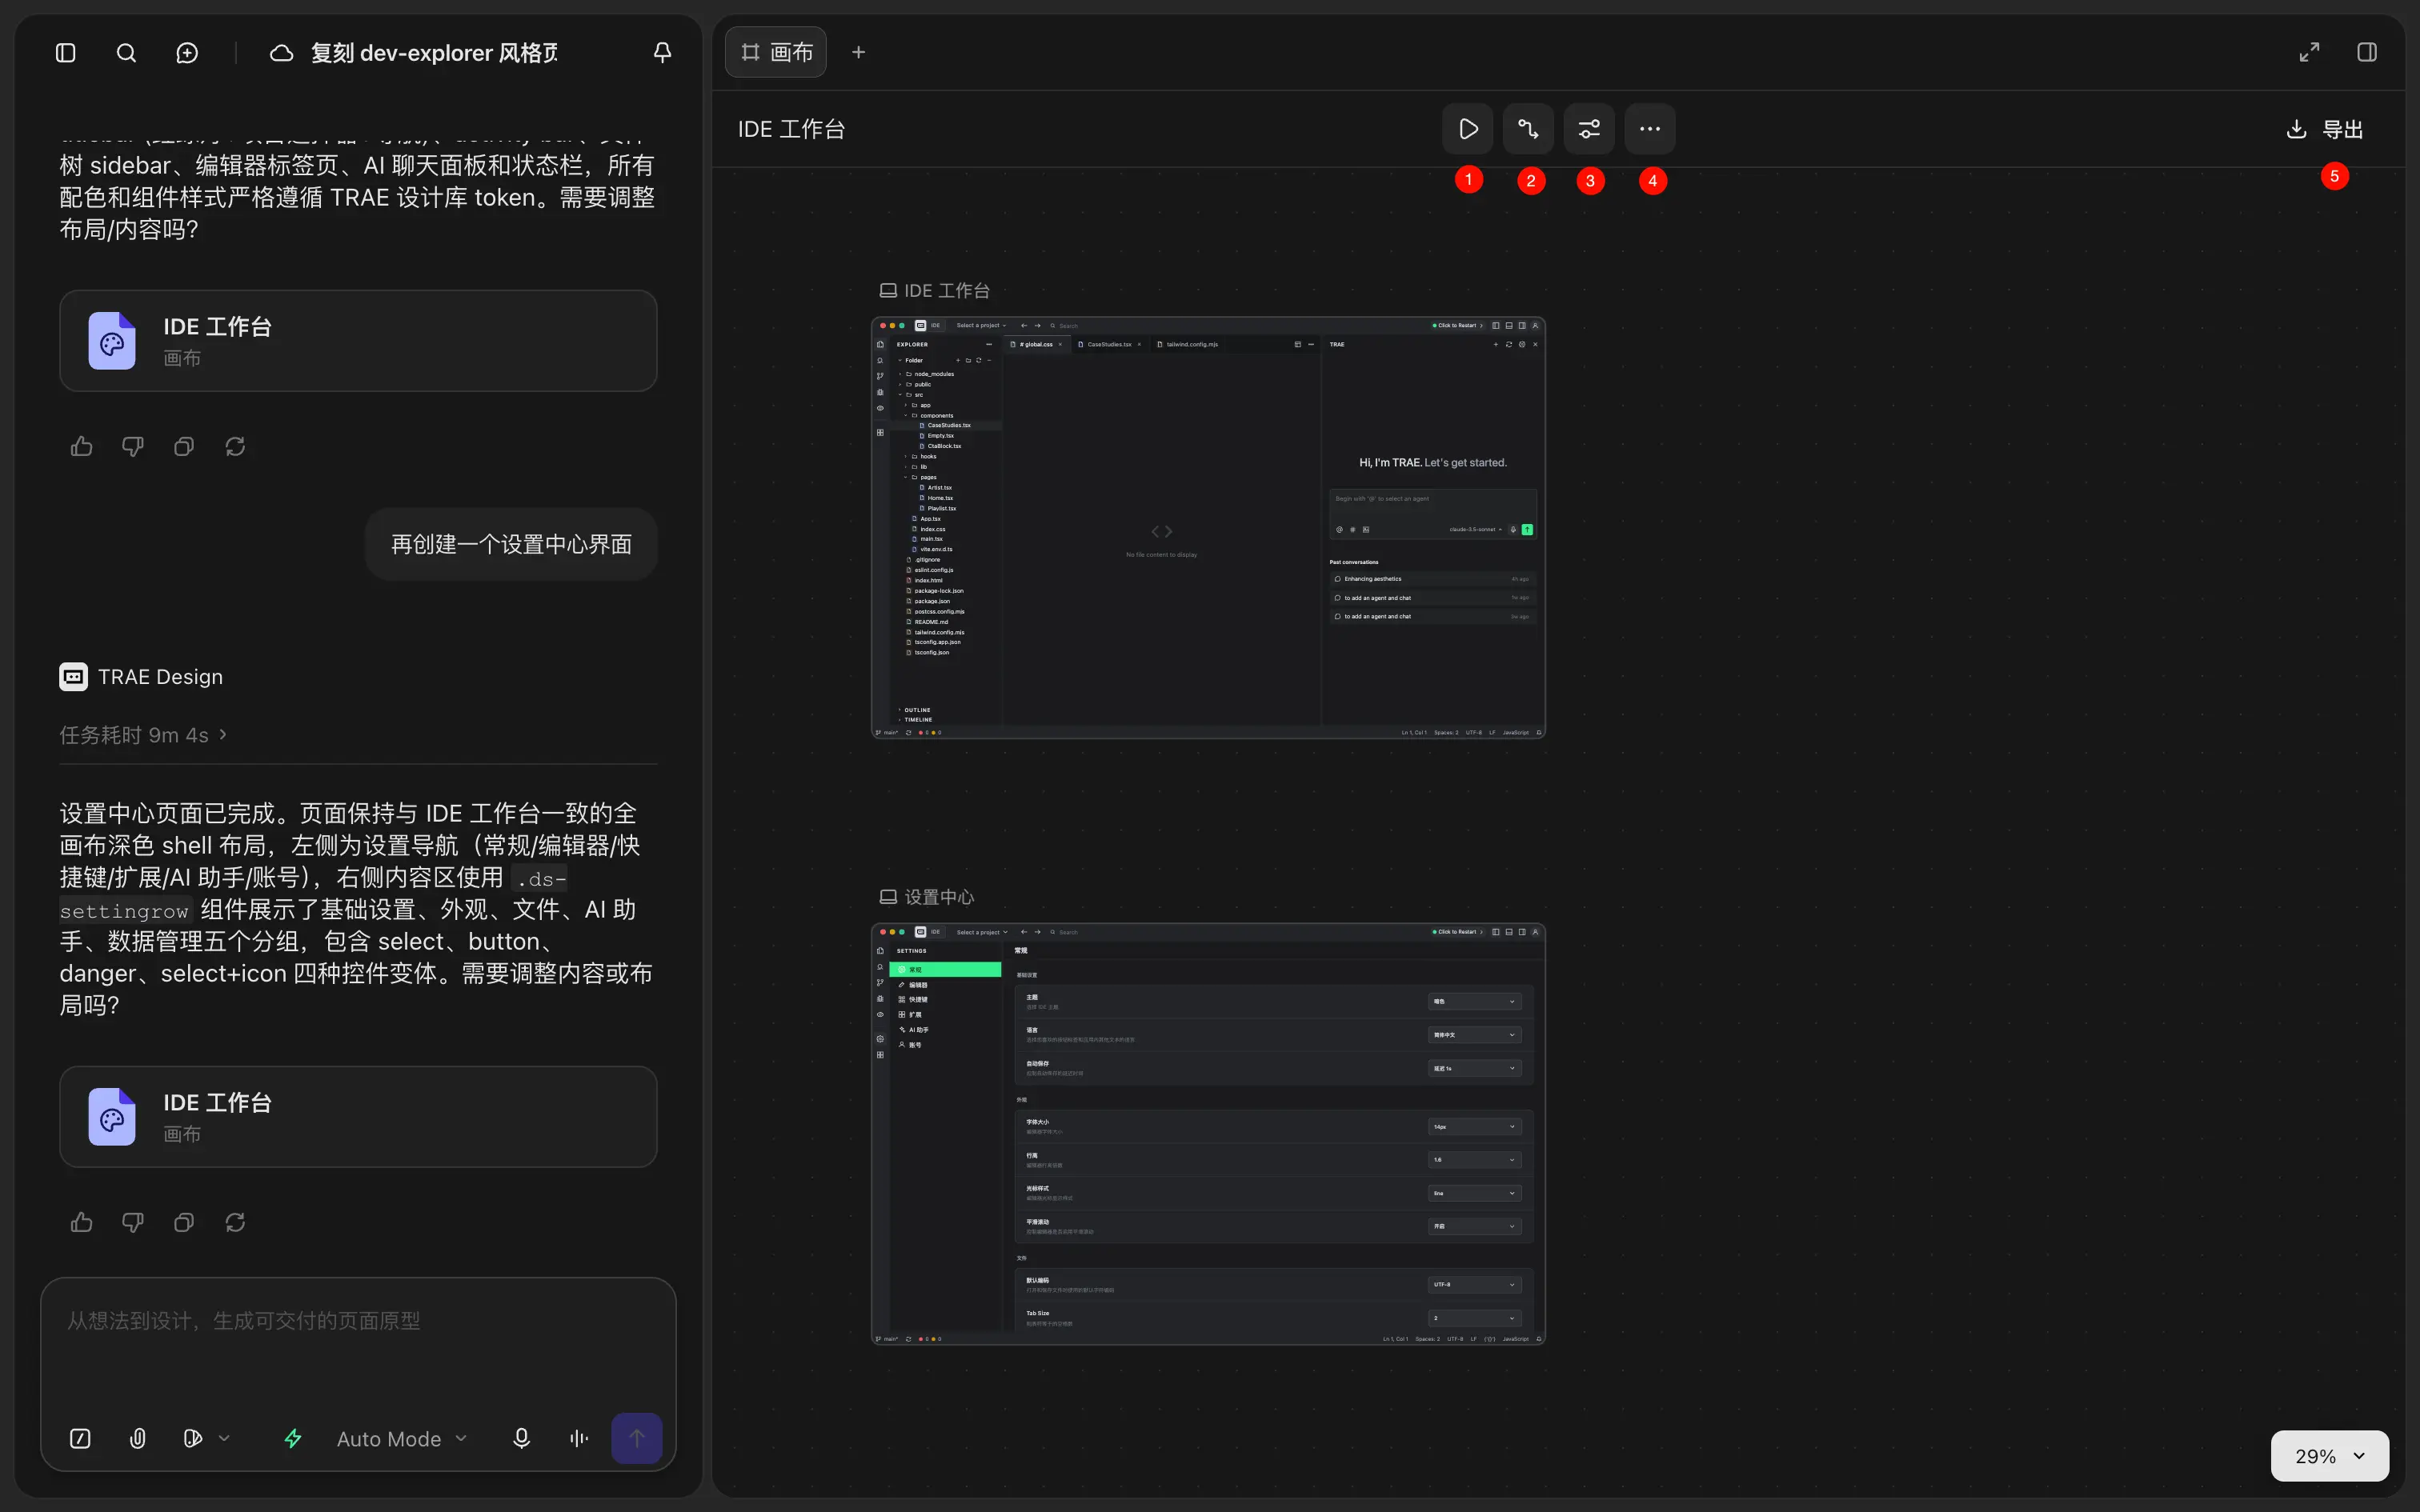Expand the 任务耗时 9m 4s details
Viewport: 2420px width, 1512px height.
point(144,735)
